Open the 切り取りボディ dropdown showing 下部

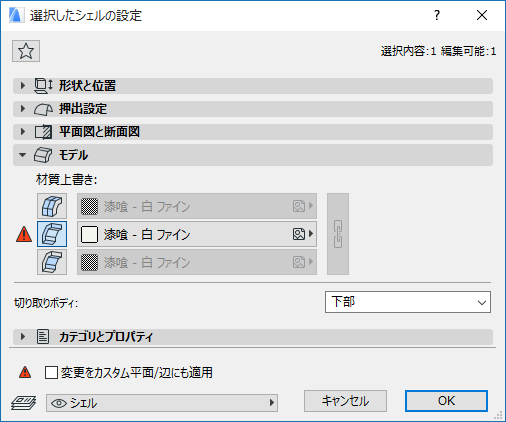pyautogui.click(x=408, y=302)
